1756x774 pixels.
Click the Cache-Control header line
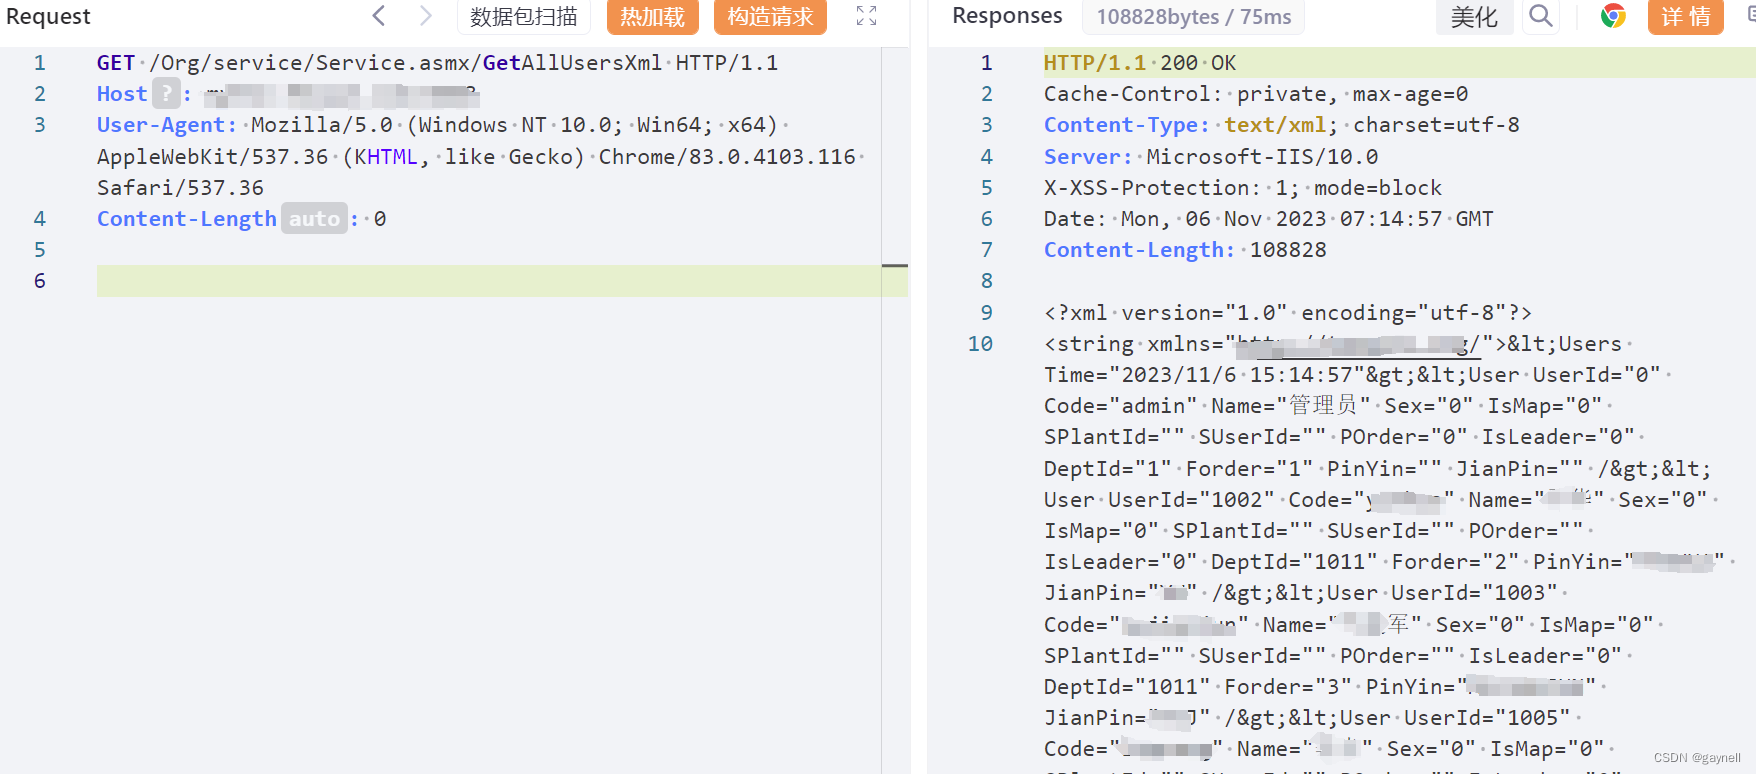(1256, 94)
